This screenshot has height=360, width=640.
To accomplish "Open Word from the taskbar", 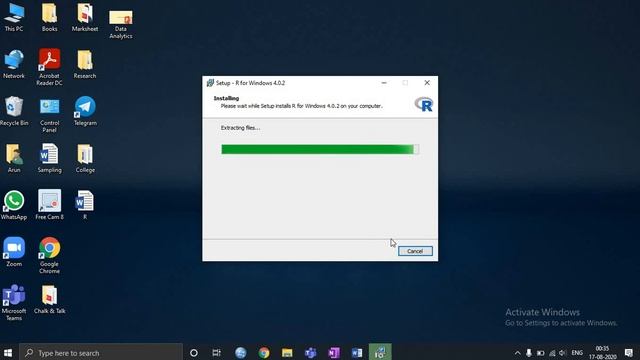I will pos(357,353).
